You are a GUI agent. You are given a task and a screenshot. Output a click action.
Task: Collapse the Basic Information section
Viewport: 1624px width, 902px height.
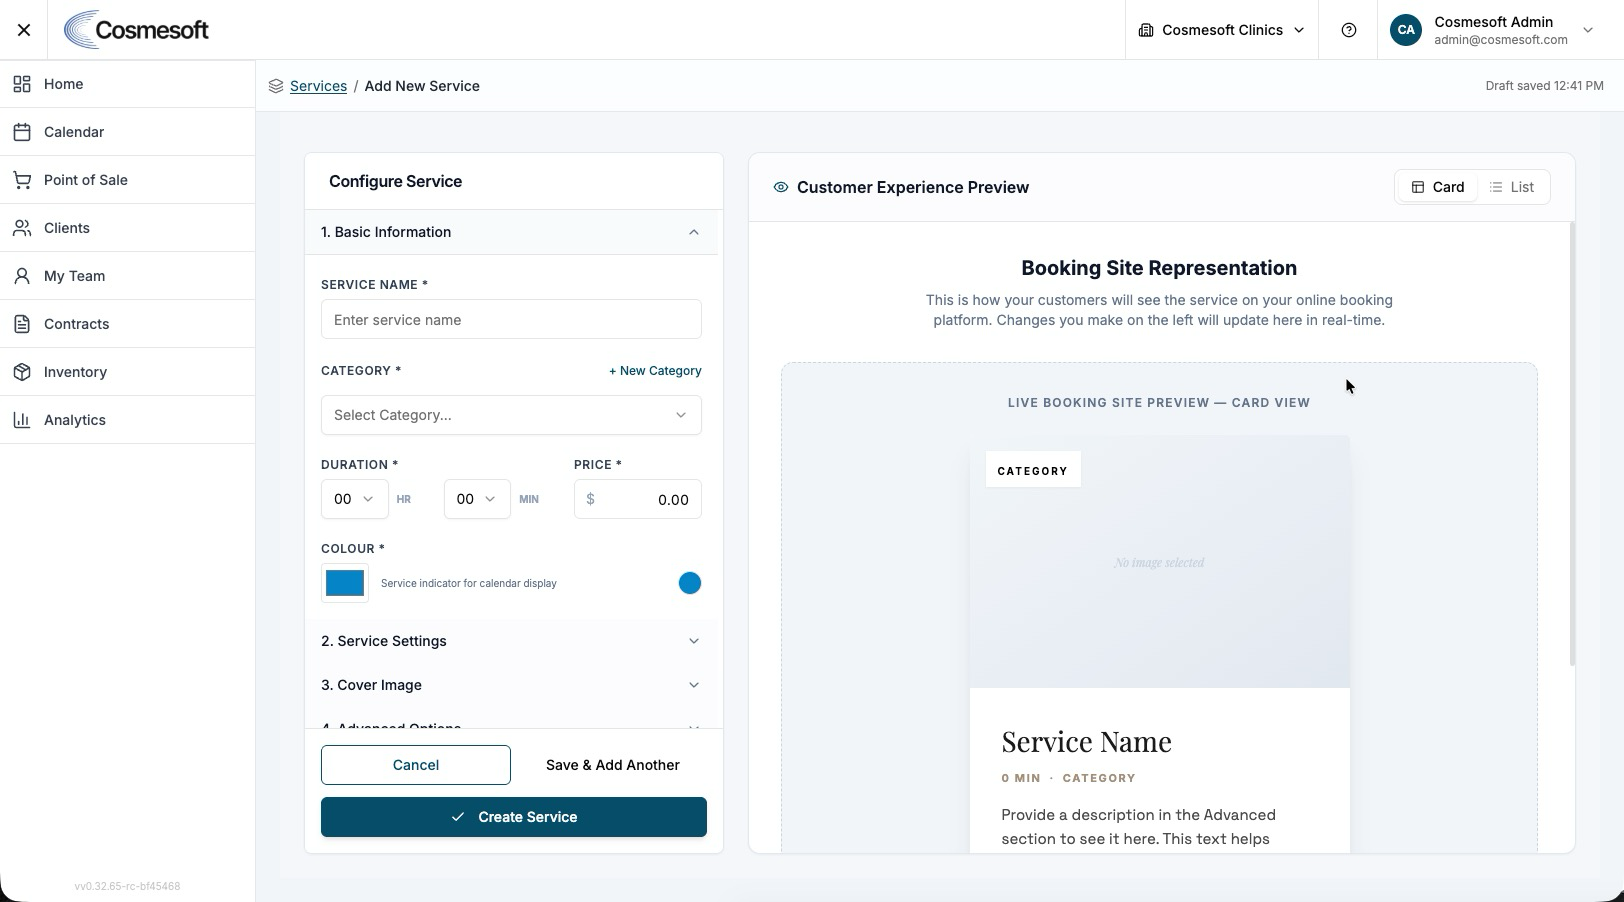pyautogui.click(x=511, y=232)
